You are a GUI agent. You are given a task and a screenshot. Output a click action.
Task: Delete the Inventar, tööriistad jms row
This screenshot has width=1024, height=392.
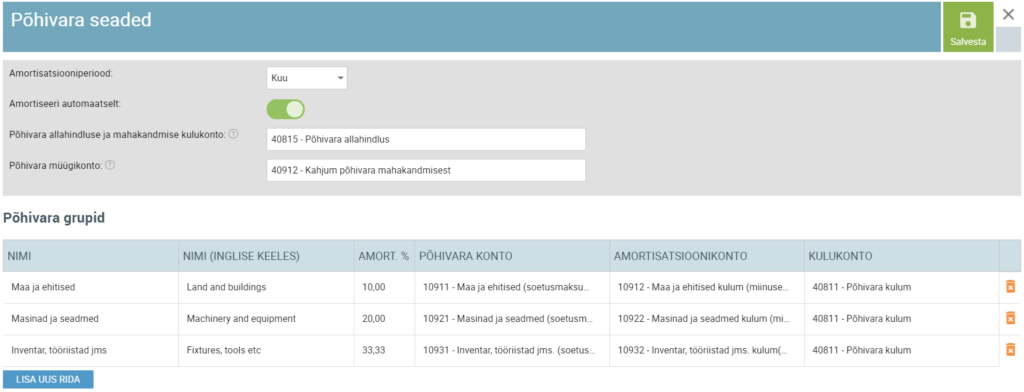pyautogui.click(x=1010, y=350)
